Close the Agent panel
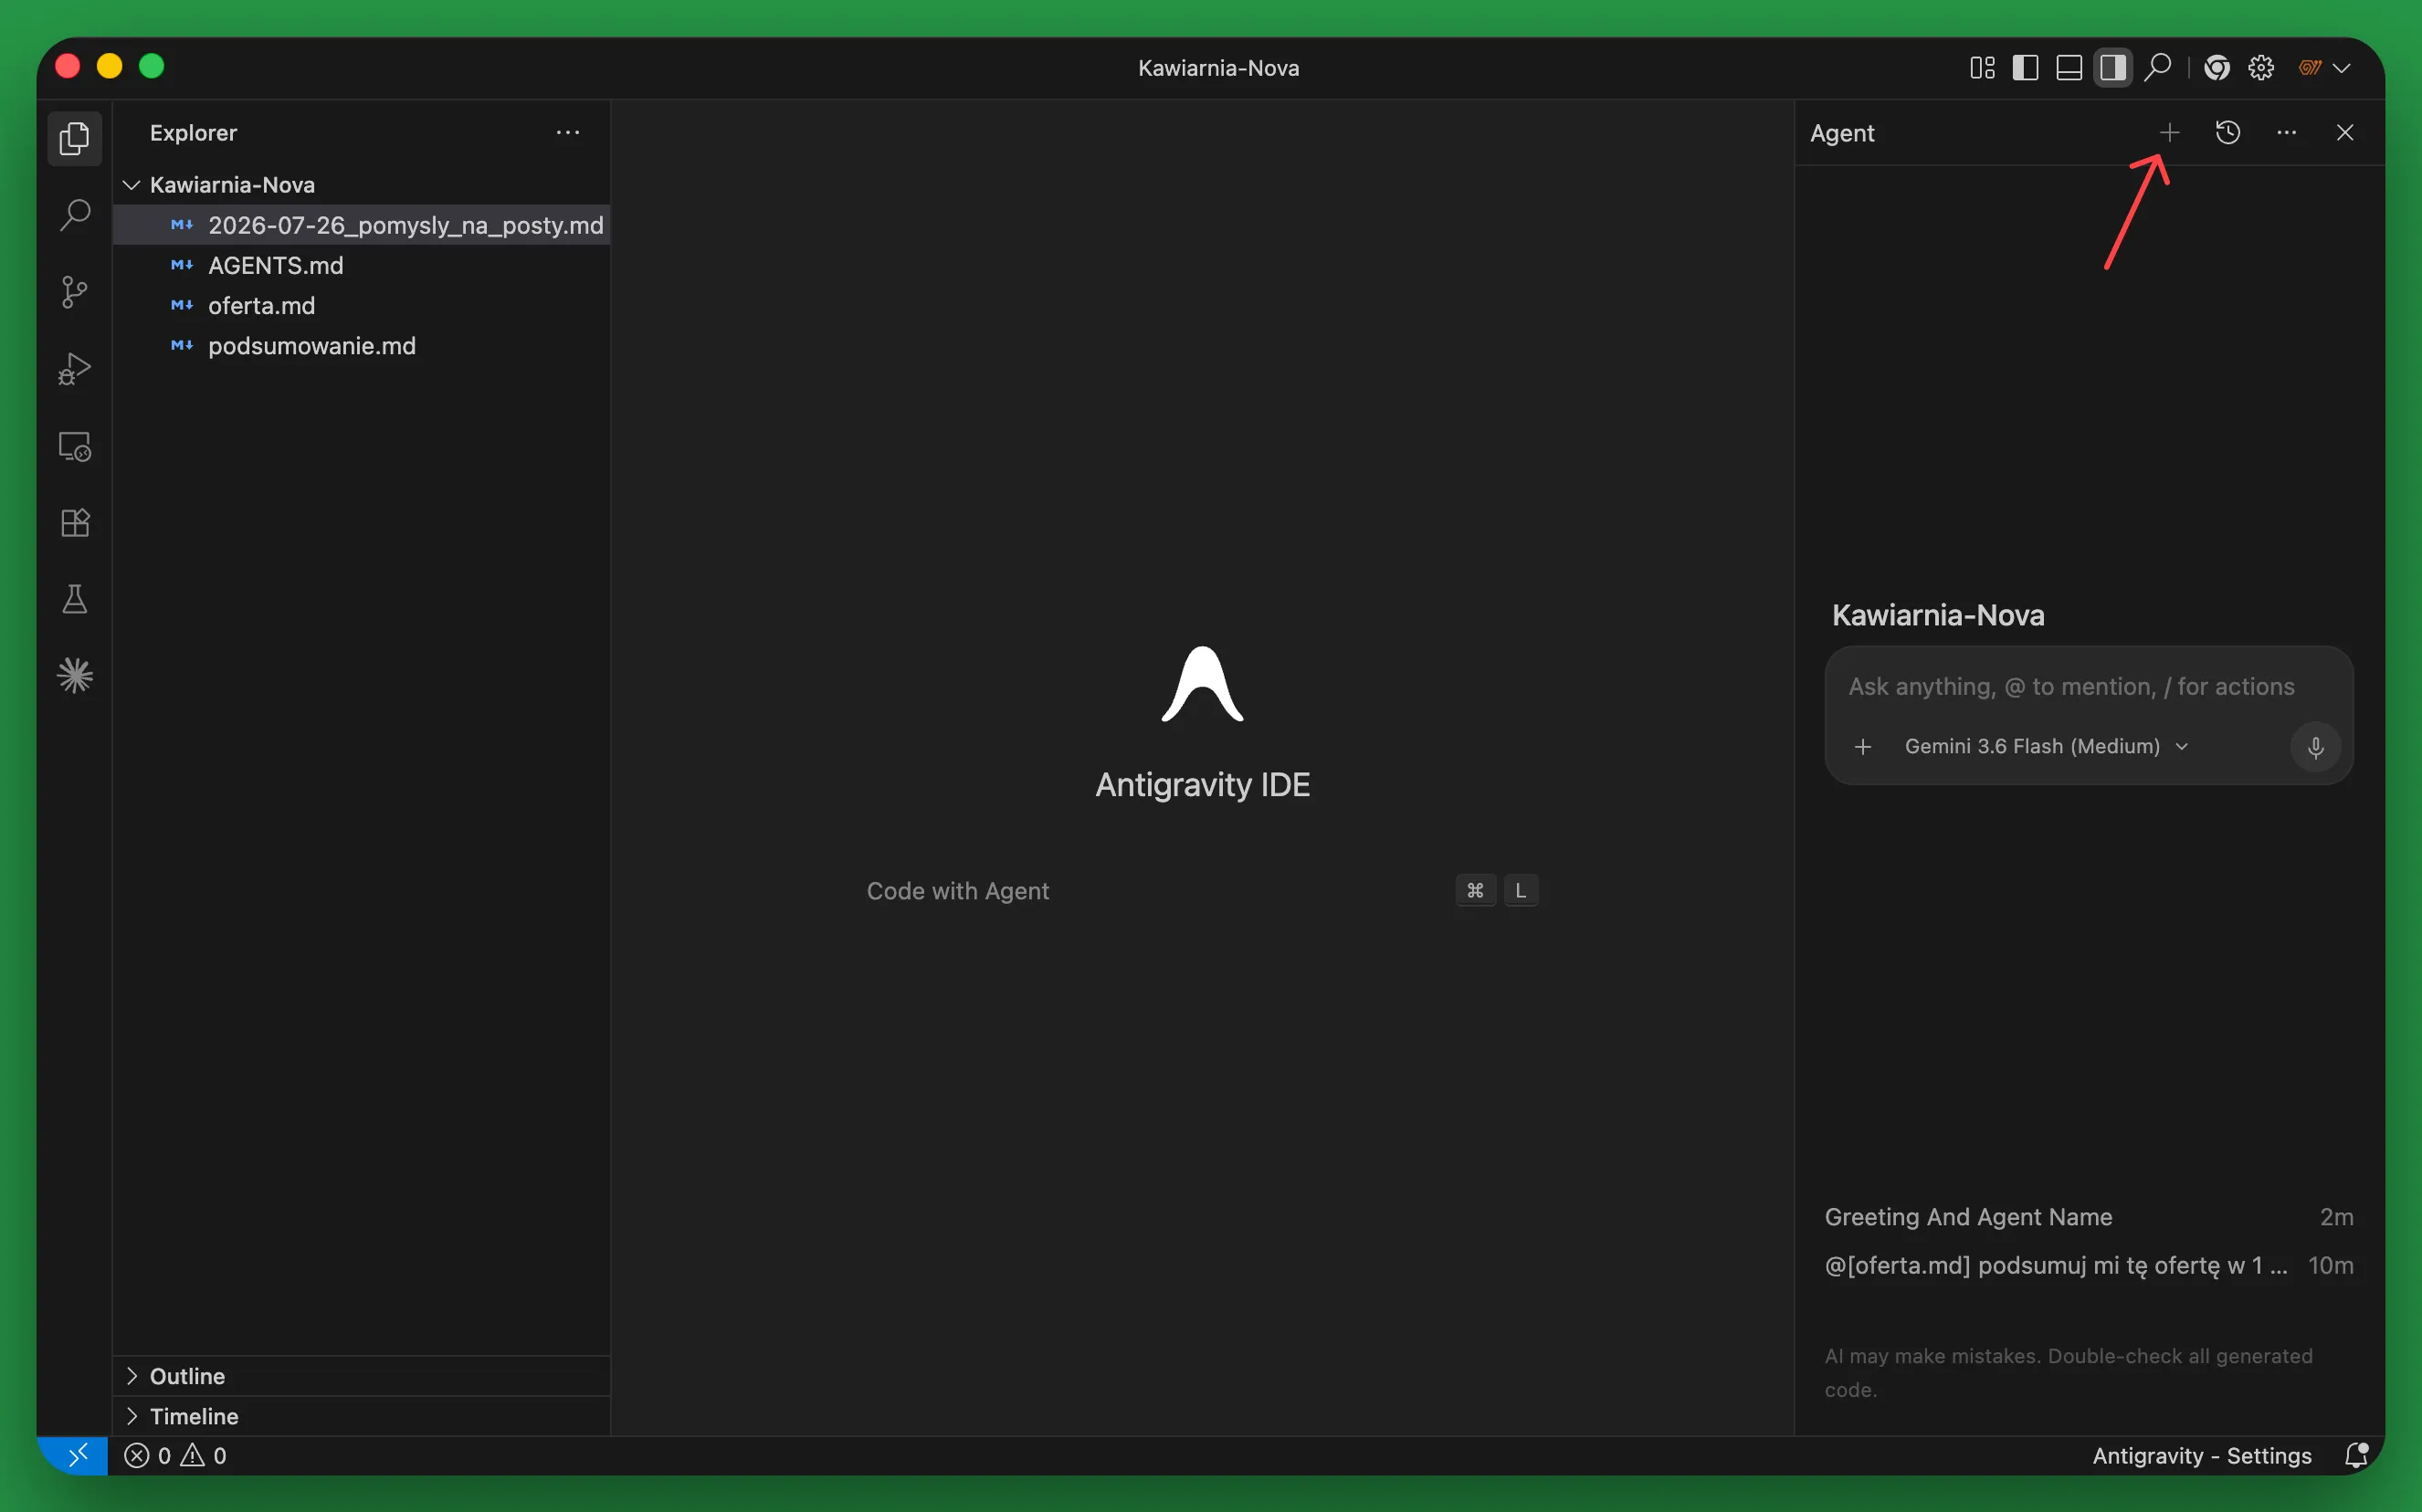 [x=2345, y=133]
